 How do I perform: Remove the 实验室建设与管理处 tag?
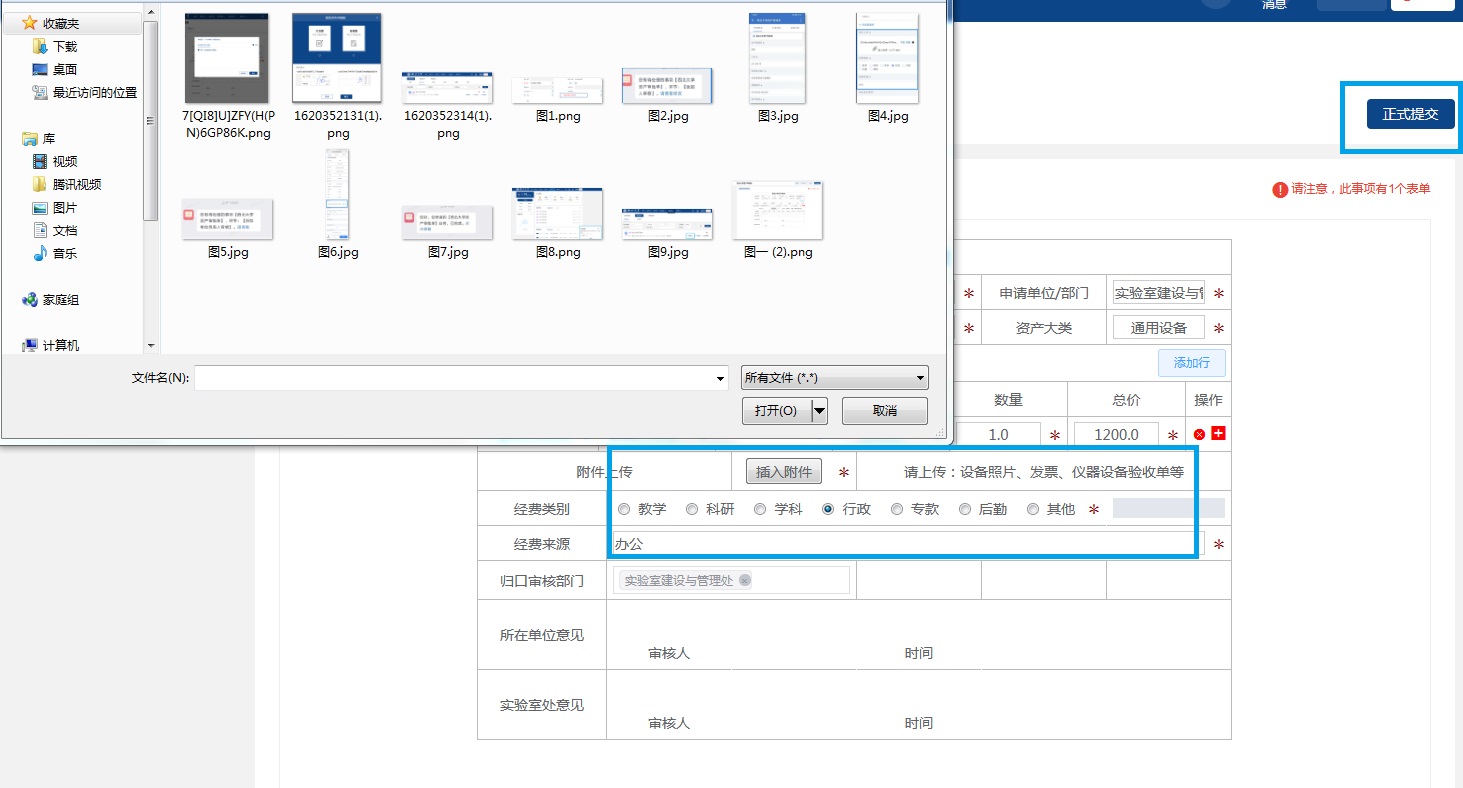(745, 580)
